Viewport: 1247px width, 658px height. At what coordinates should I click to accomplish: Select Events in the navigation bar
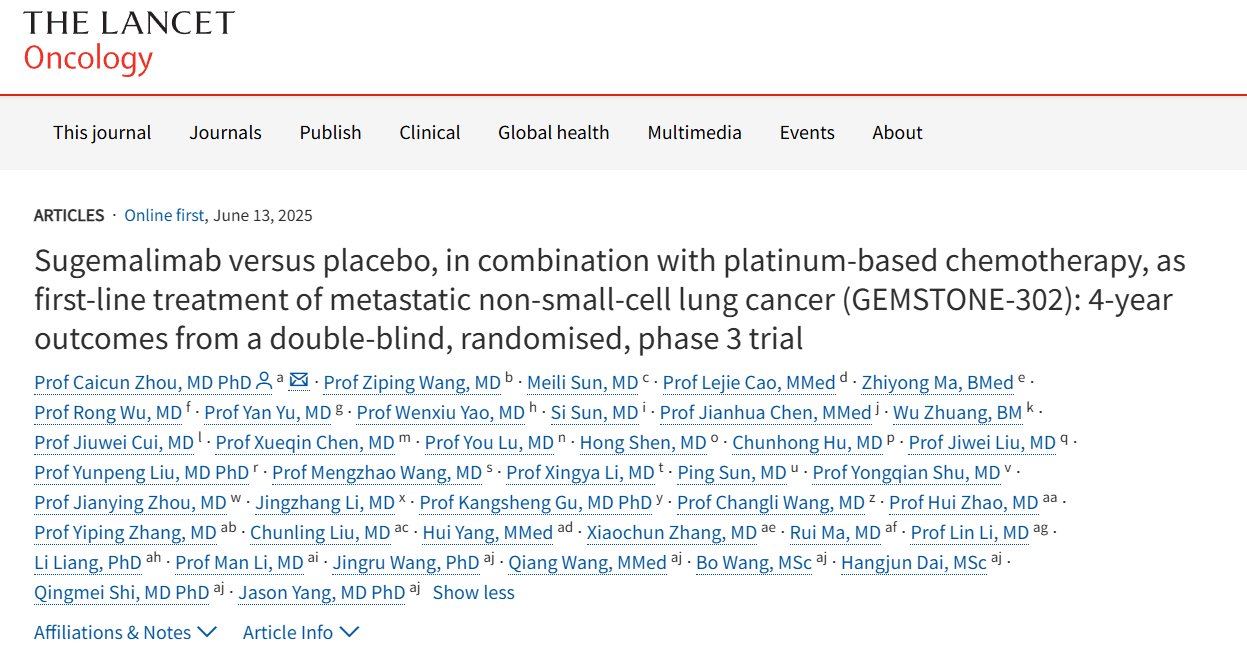(x=807, y=132)
